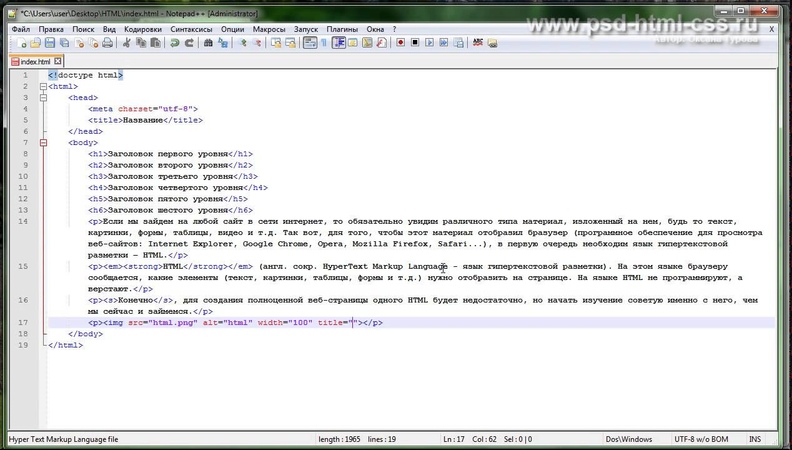Click the Undo arrow icon
792x450 pixels.
point(174,44)
